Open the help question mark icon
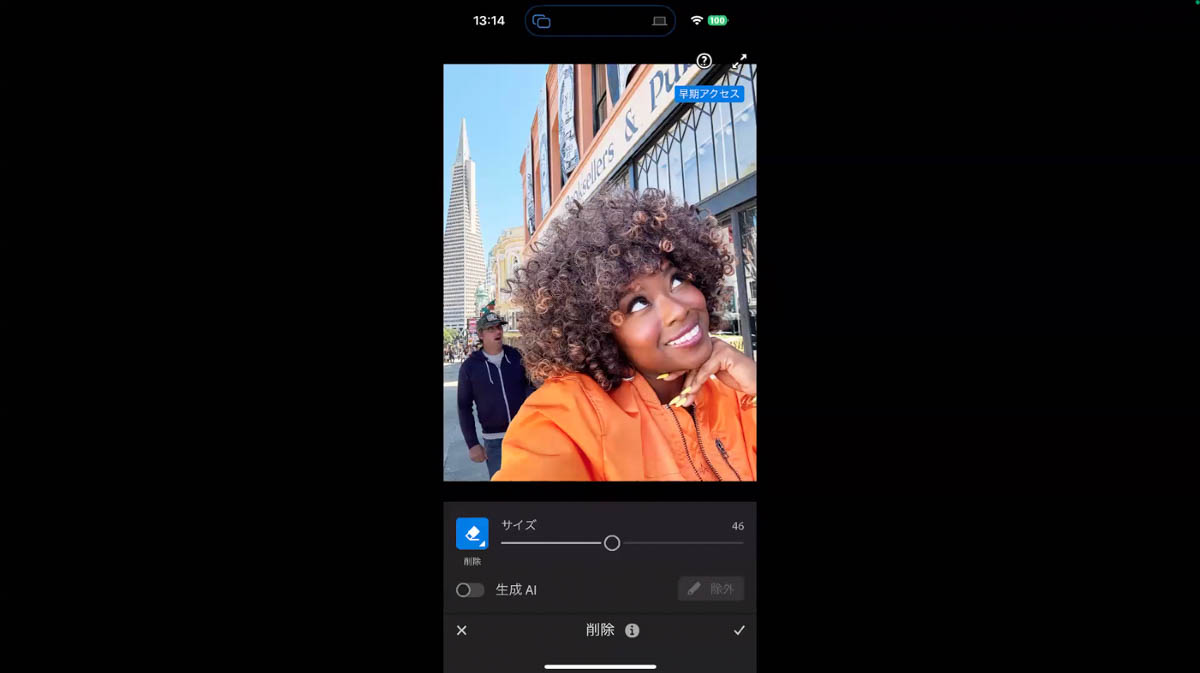1200x673 pixels. (x=704, y=61)
